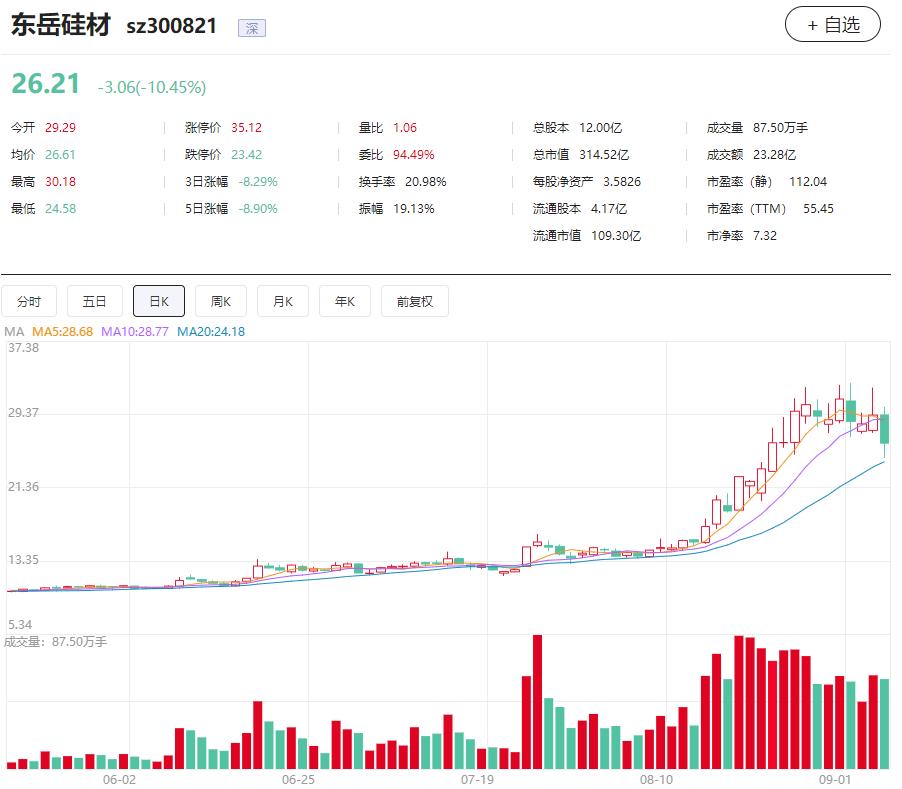Click 成交量 value 87.50万手 in stats

coord(781,128)
